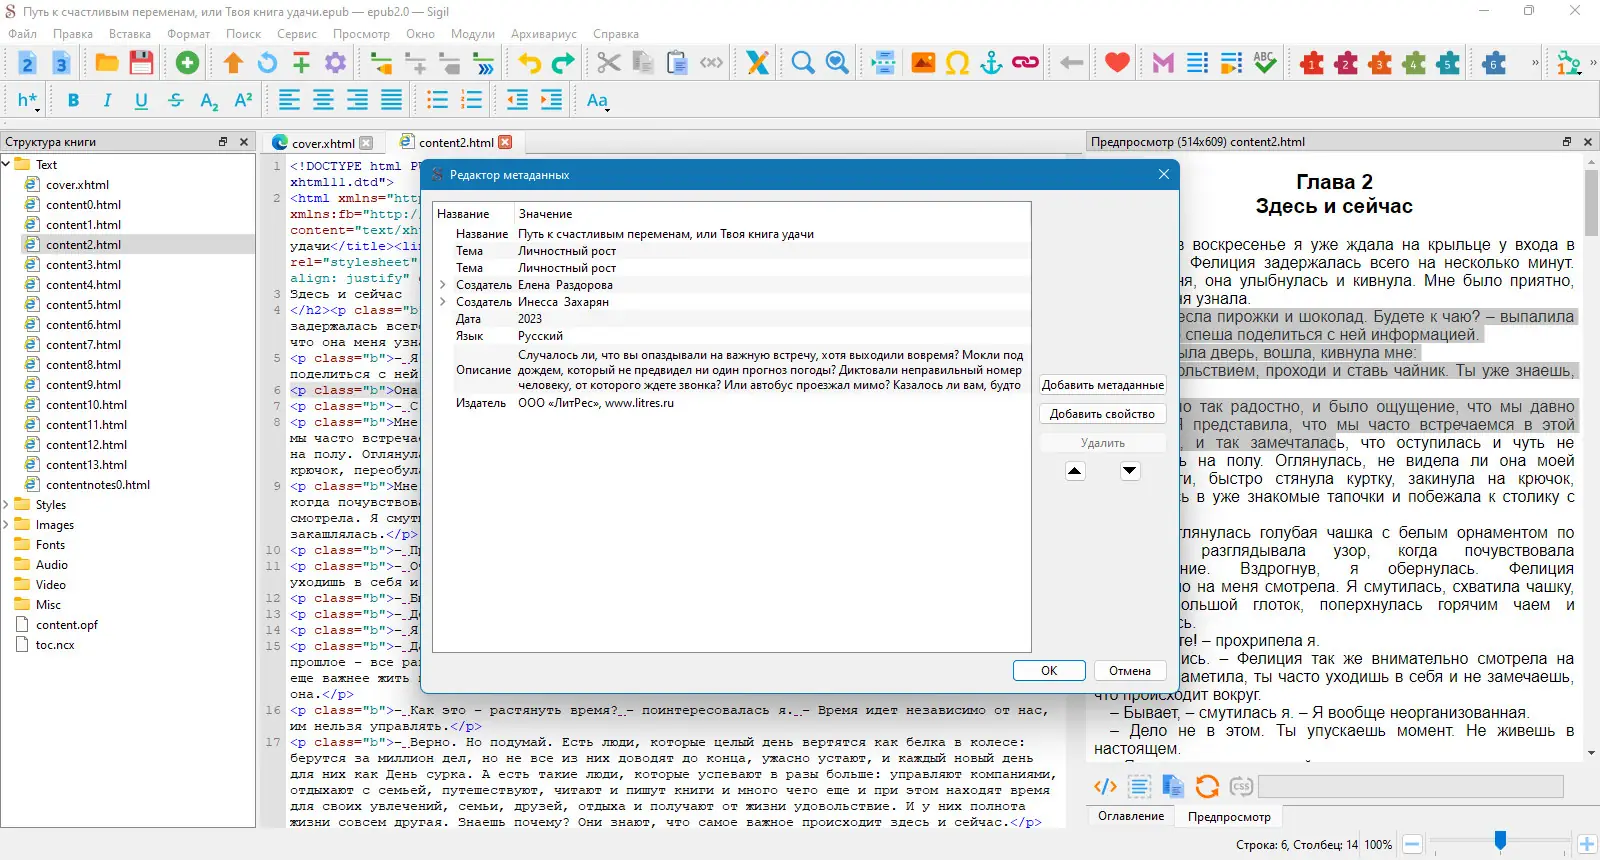Zoom in with the plus button
Screen dimensions: 1600x860
pyautogui.click(x=1587, y=845)
